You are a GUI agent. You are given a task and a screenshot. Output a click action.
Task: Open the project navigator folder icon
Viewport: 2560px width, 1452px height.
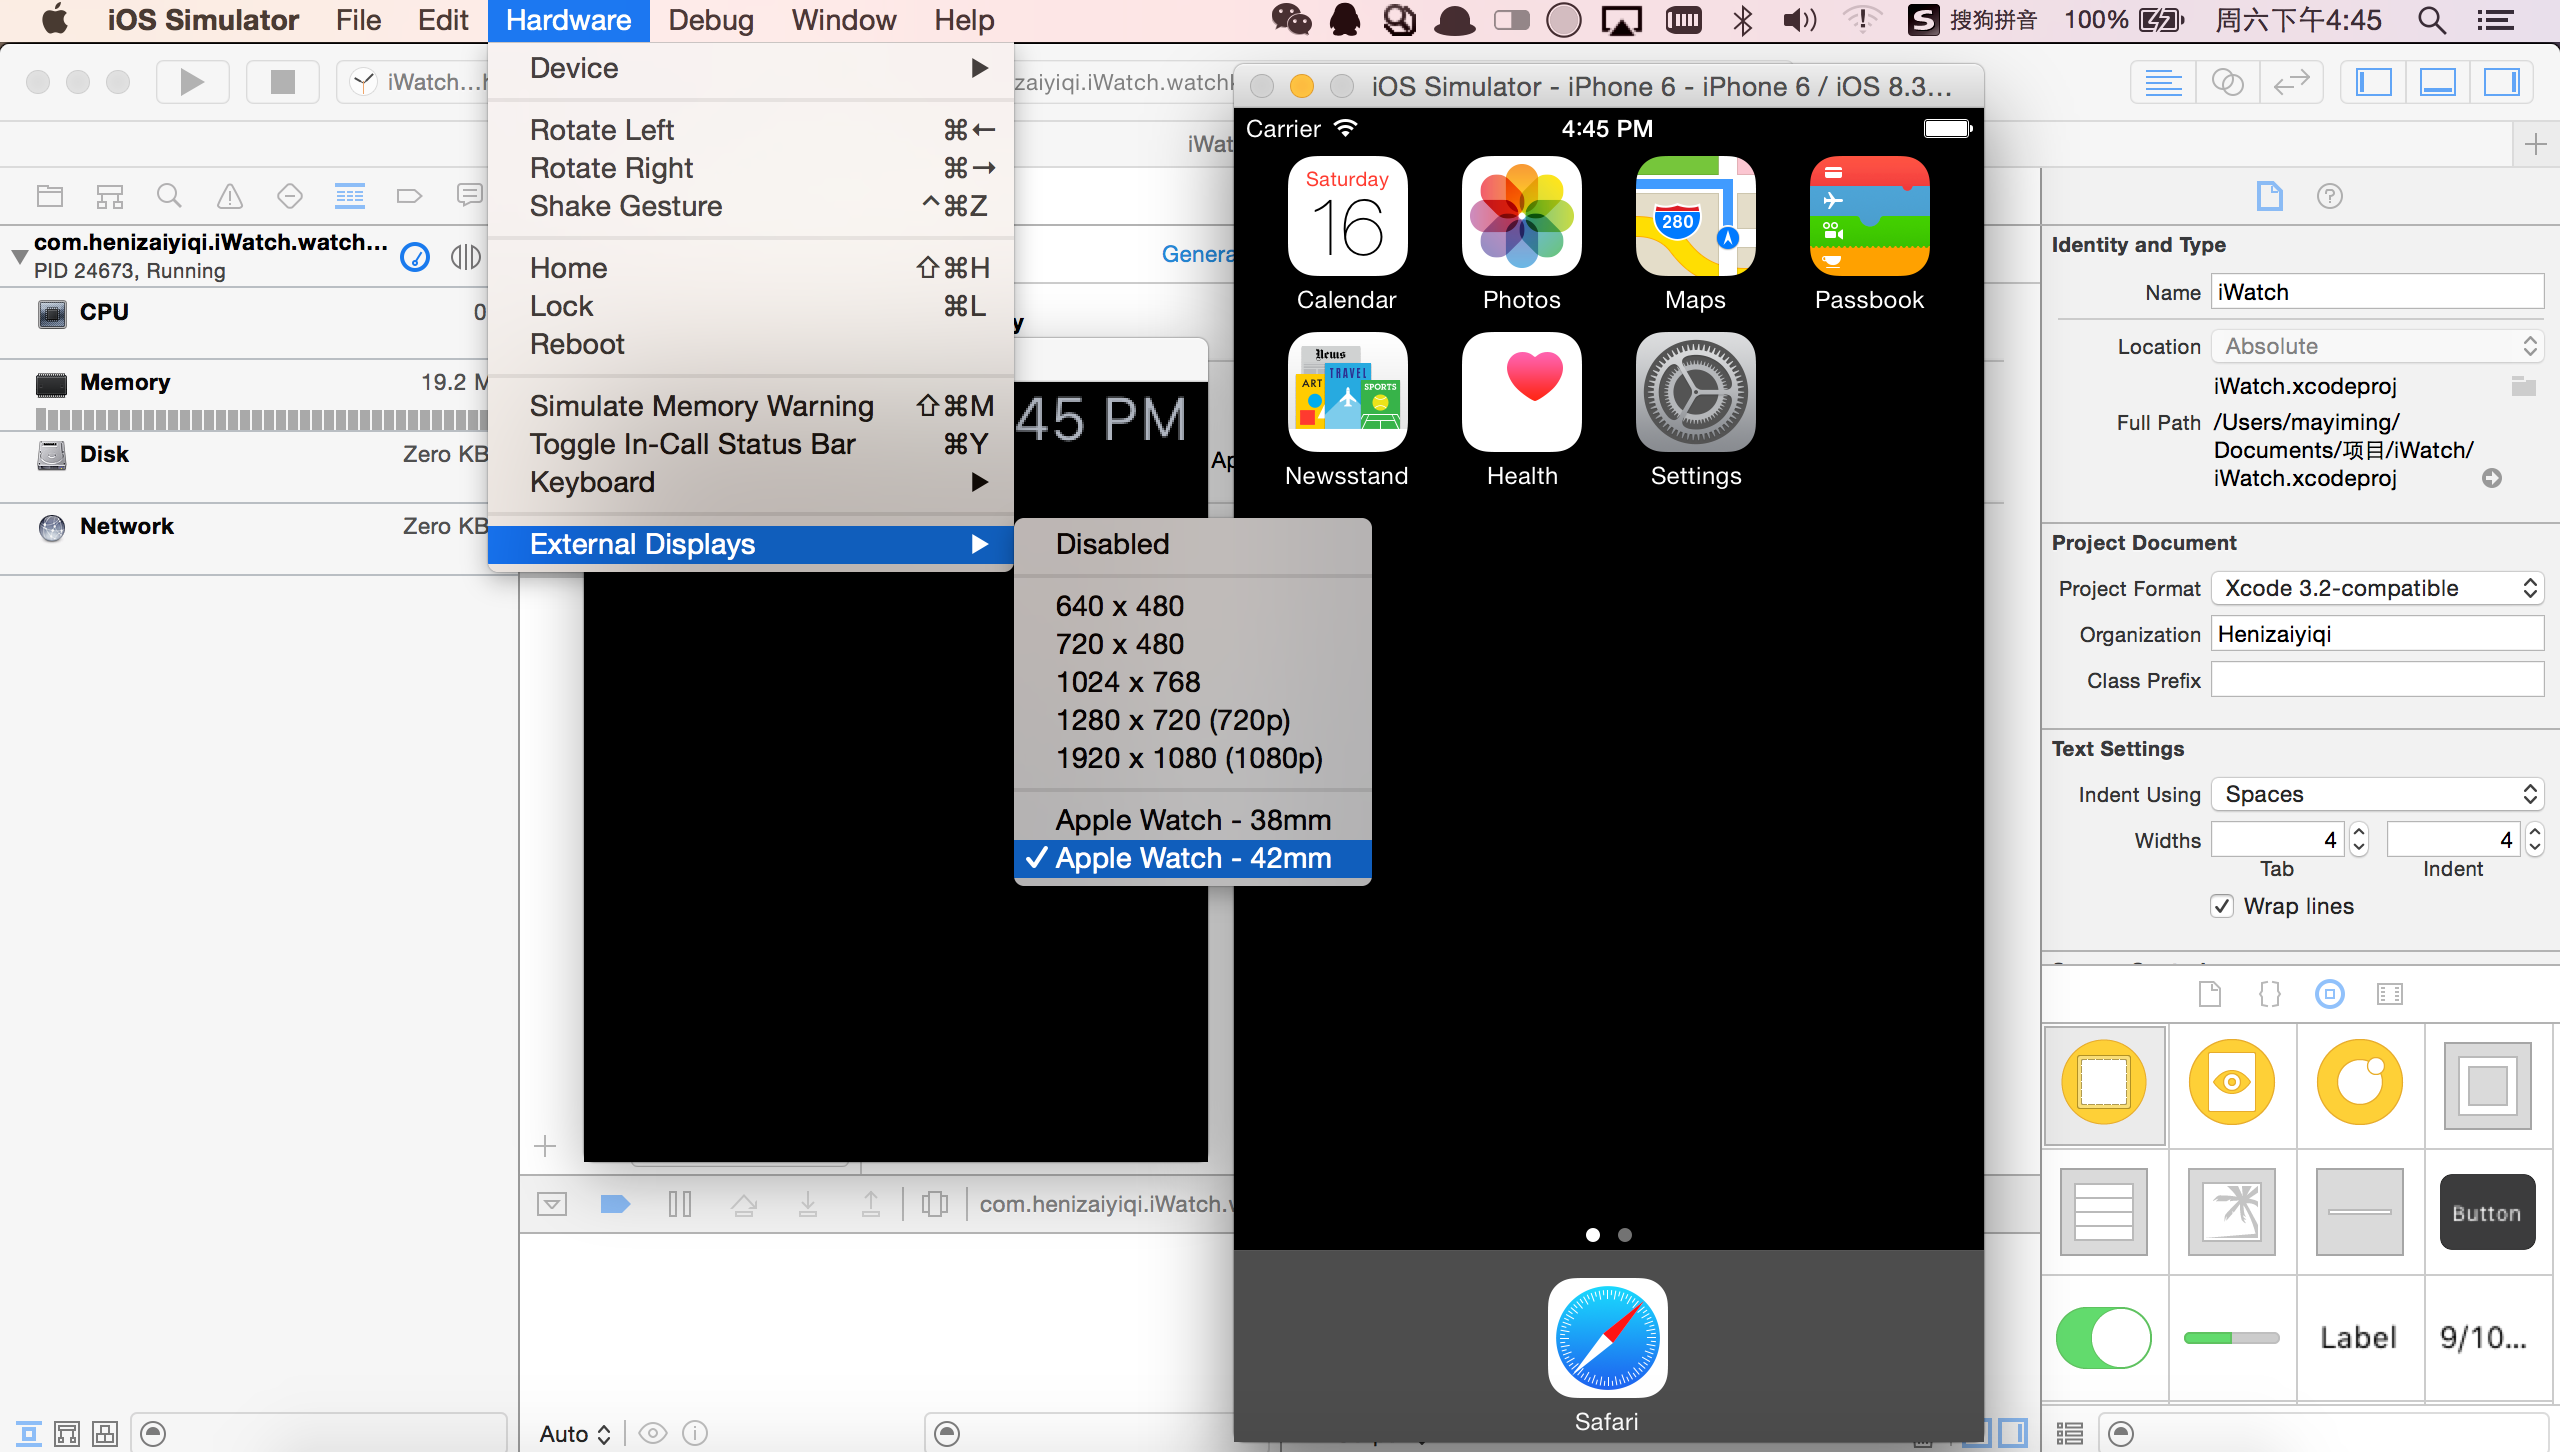(x=50, y=196)
